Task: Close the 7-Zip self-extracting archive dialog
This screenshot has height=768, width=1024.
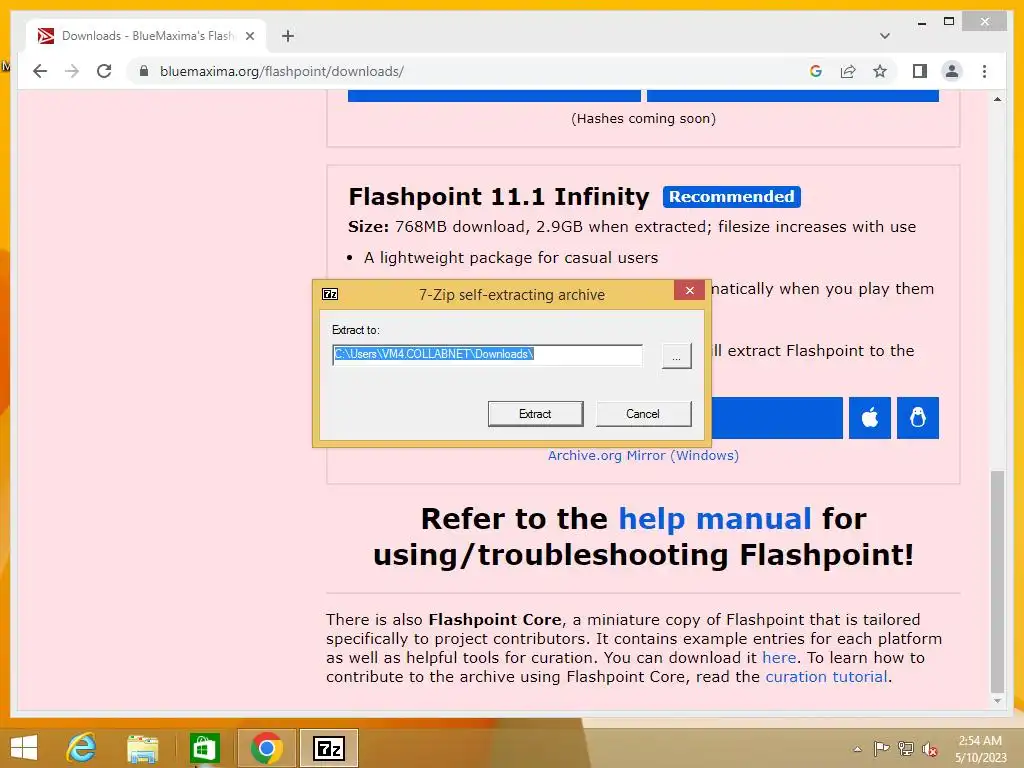Action: 689,291
